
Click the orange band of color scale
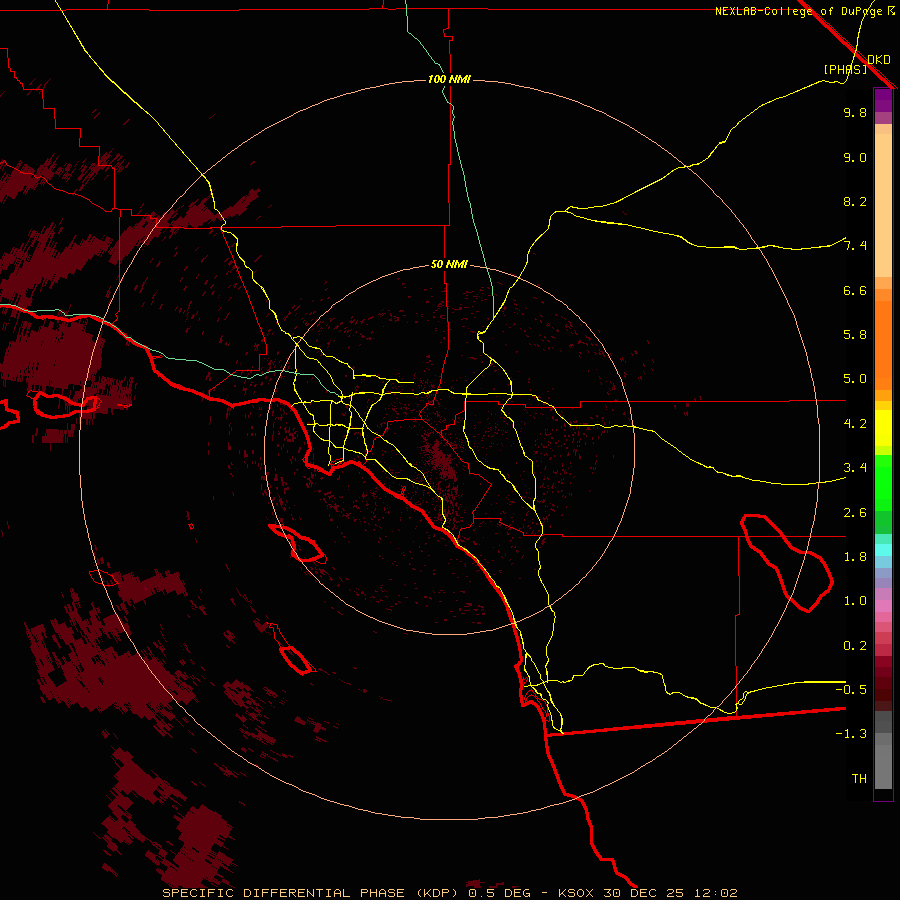pos(883,344)
